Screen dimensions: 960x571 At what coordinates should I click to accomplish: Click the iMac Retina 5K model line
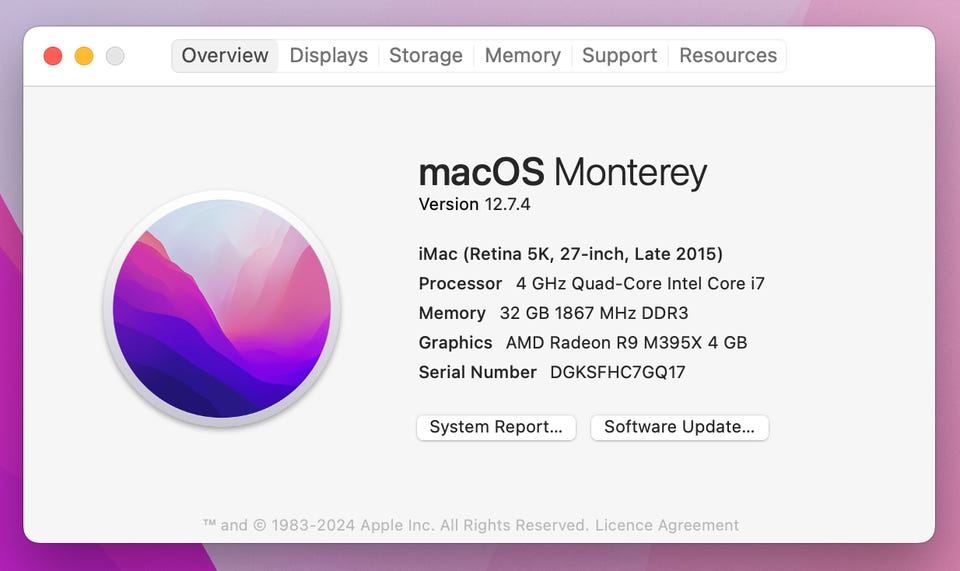[570, 254]
